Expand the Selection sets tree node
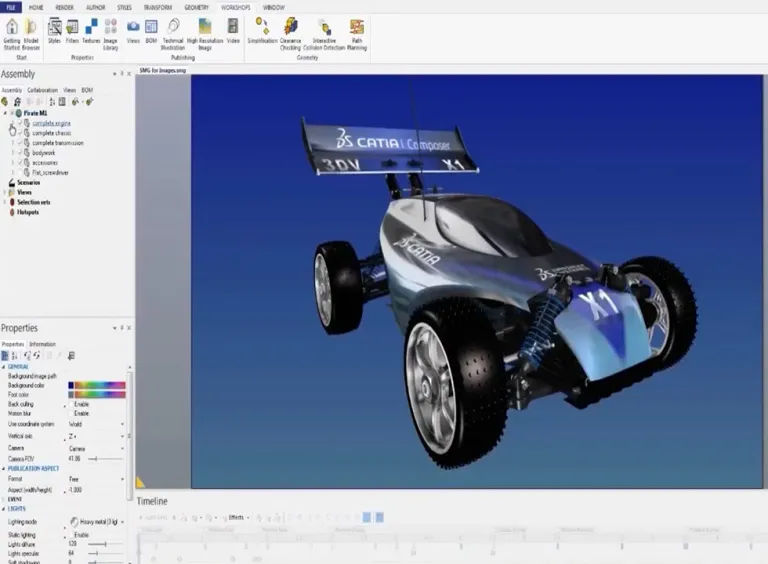 coord(5,202)
